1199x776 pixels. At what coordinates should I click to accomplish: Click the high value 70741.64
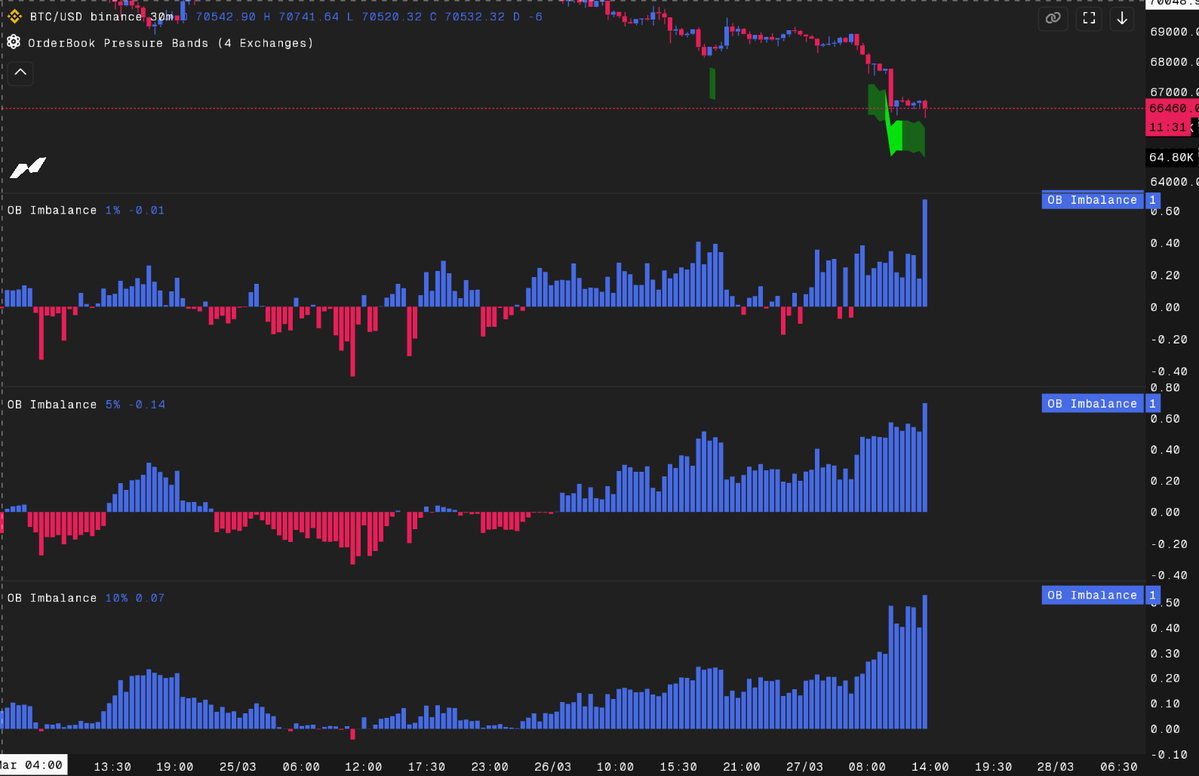(x=308, y=16)
